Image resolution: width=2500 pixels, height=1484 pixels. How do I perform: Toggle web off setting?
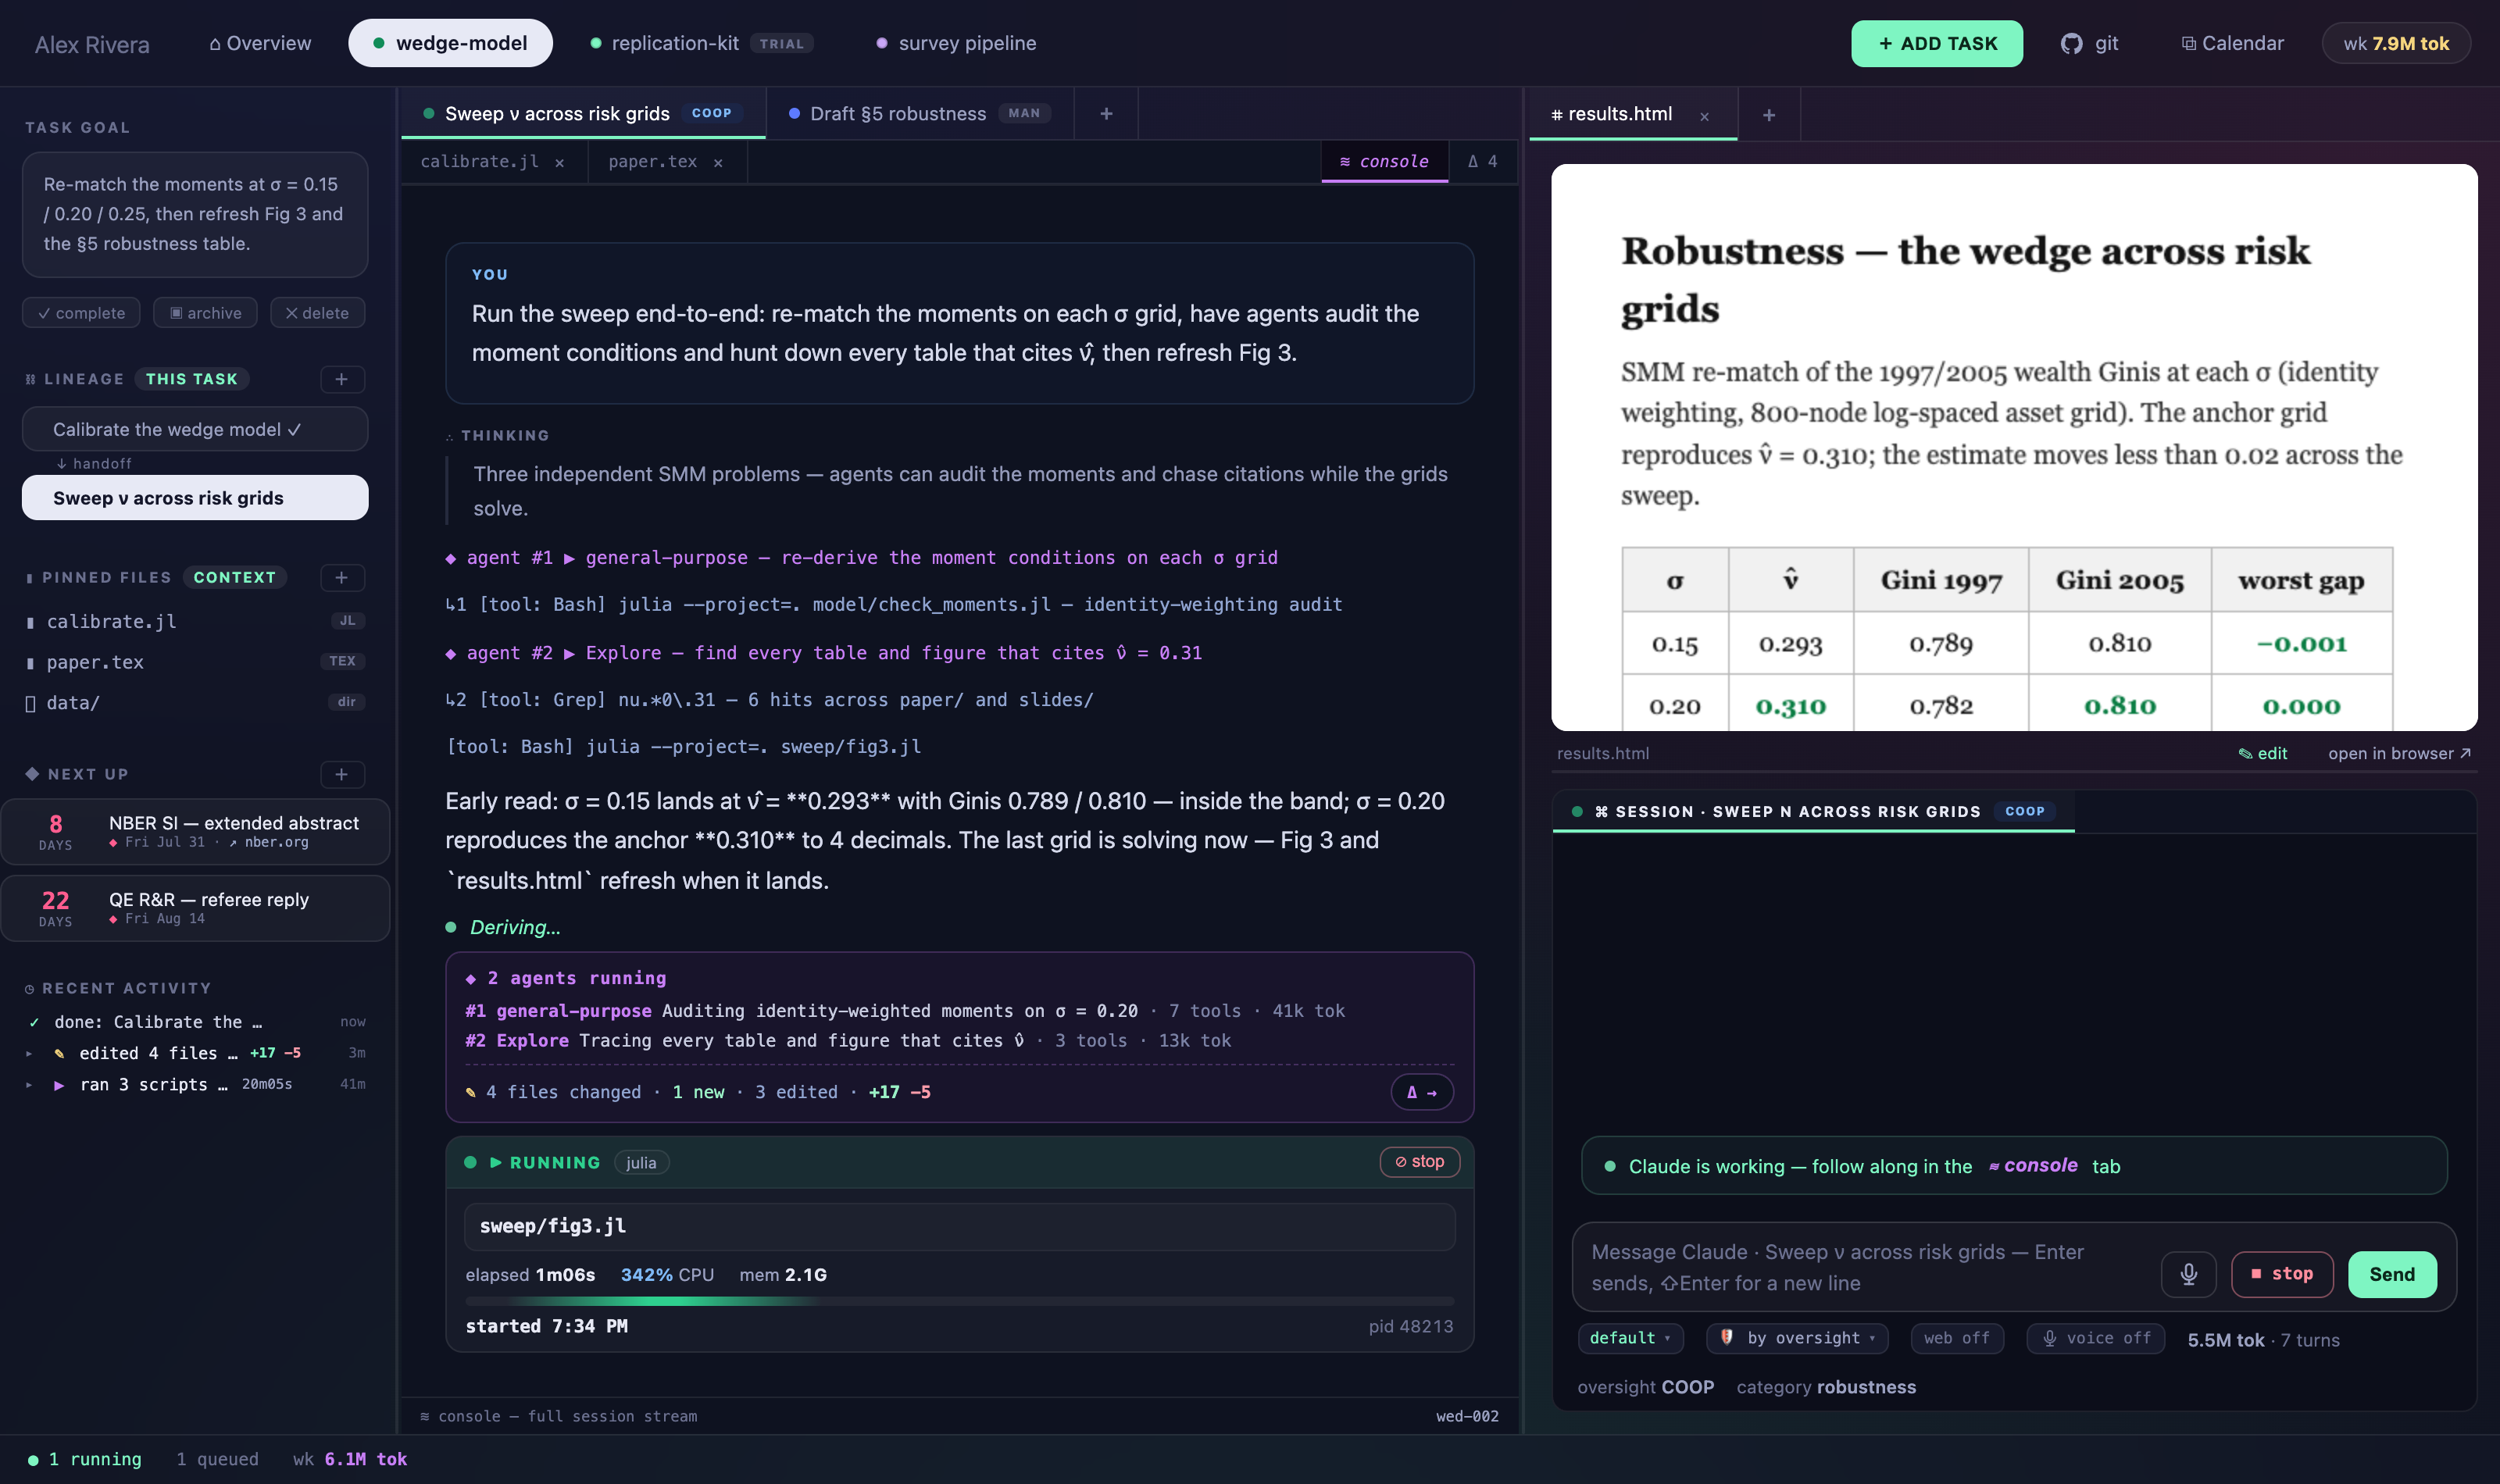(x=1956, y=1338)
